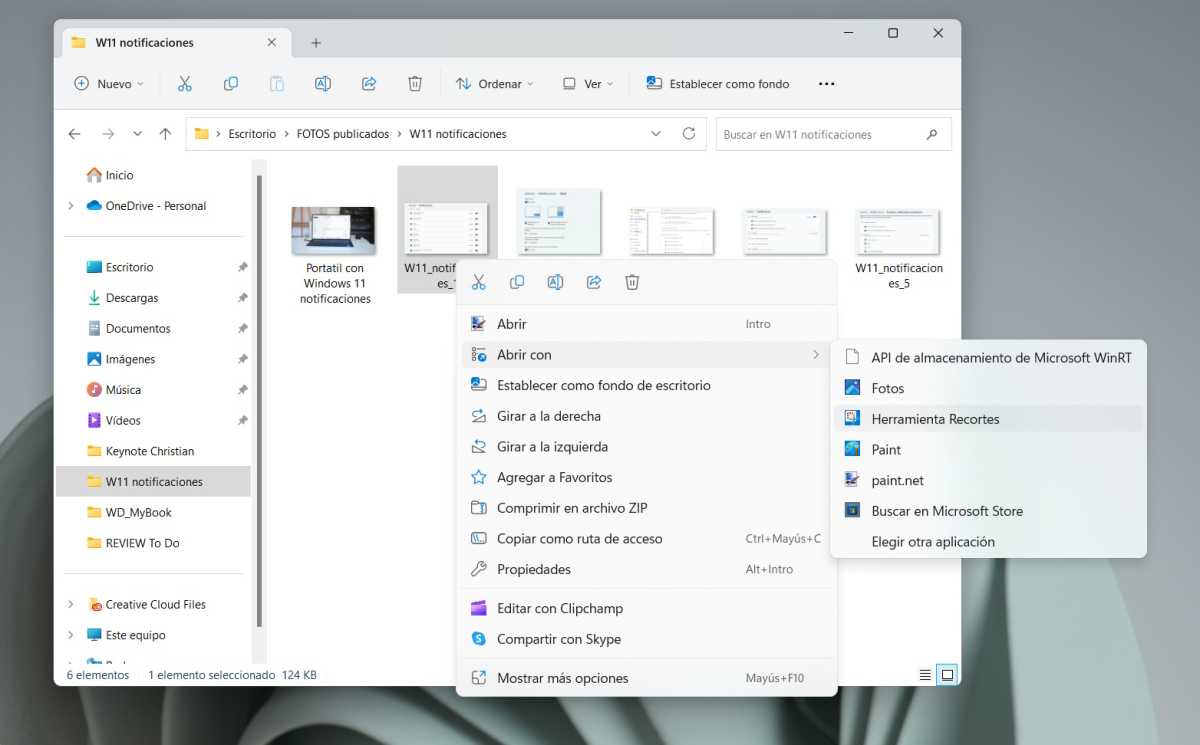Select Buscar en Microsoft Store
The image size is (1200, 745).
click(988, 511)
